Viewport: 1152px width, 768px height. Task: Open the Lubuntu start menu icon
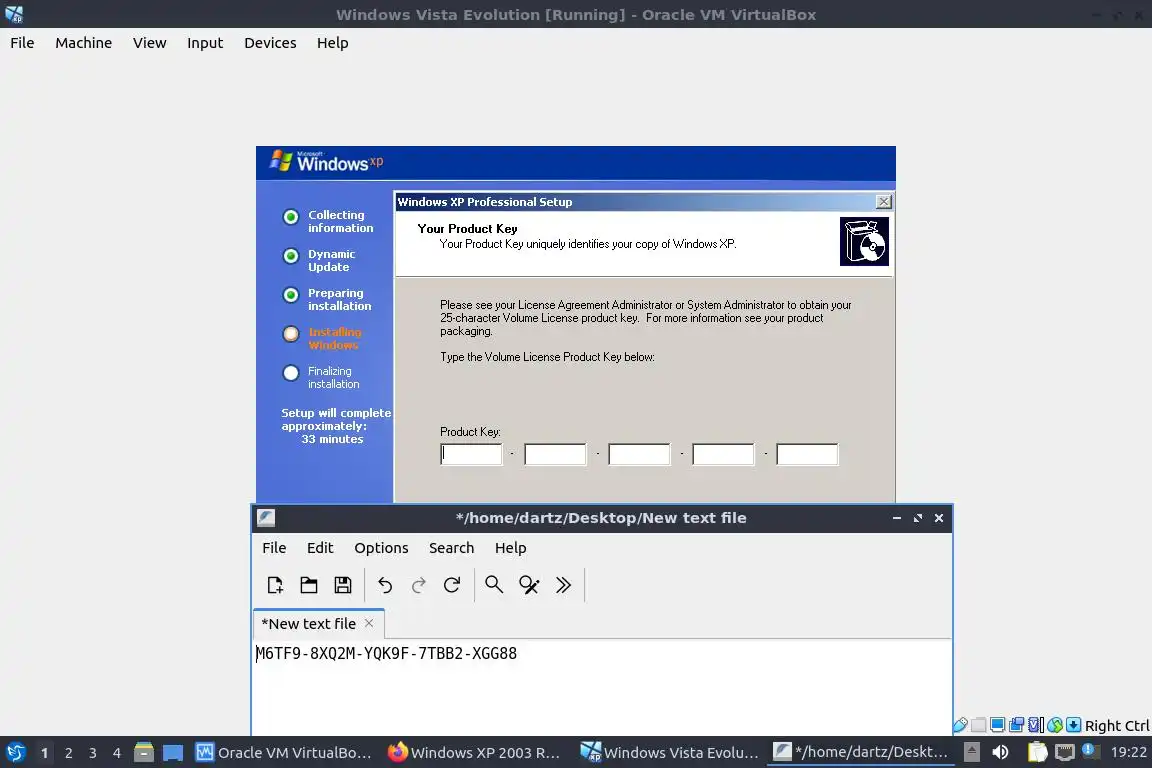16,753
